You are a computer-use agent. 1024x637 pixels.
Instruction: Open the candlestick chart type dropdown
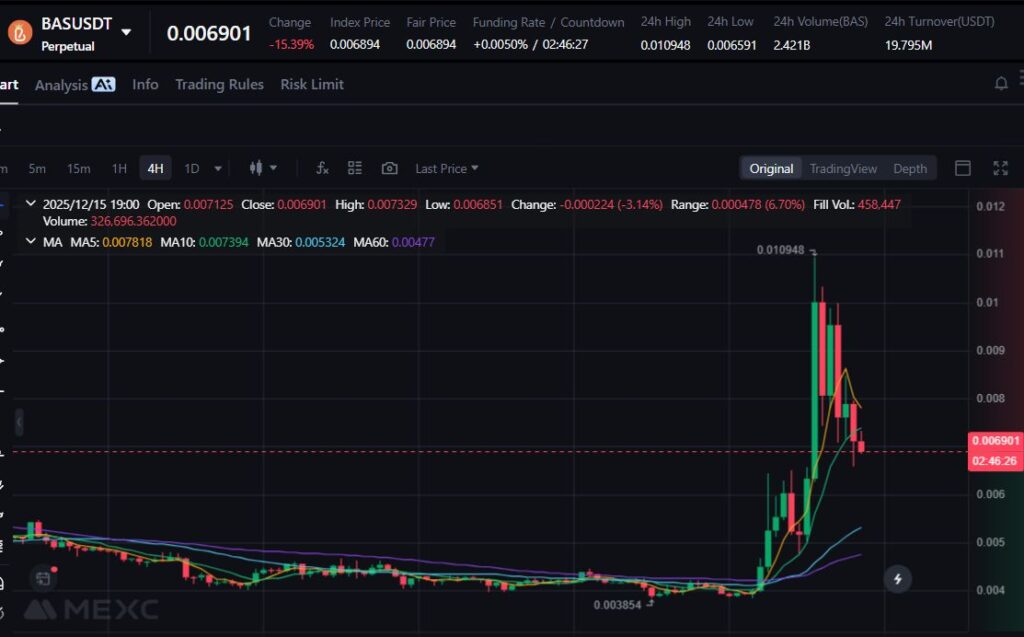pos(262,168)
